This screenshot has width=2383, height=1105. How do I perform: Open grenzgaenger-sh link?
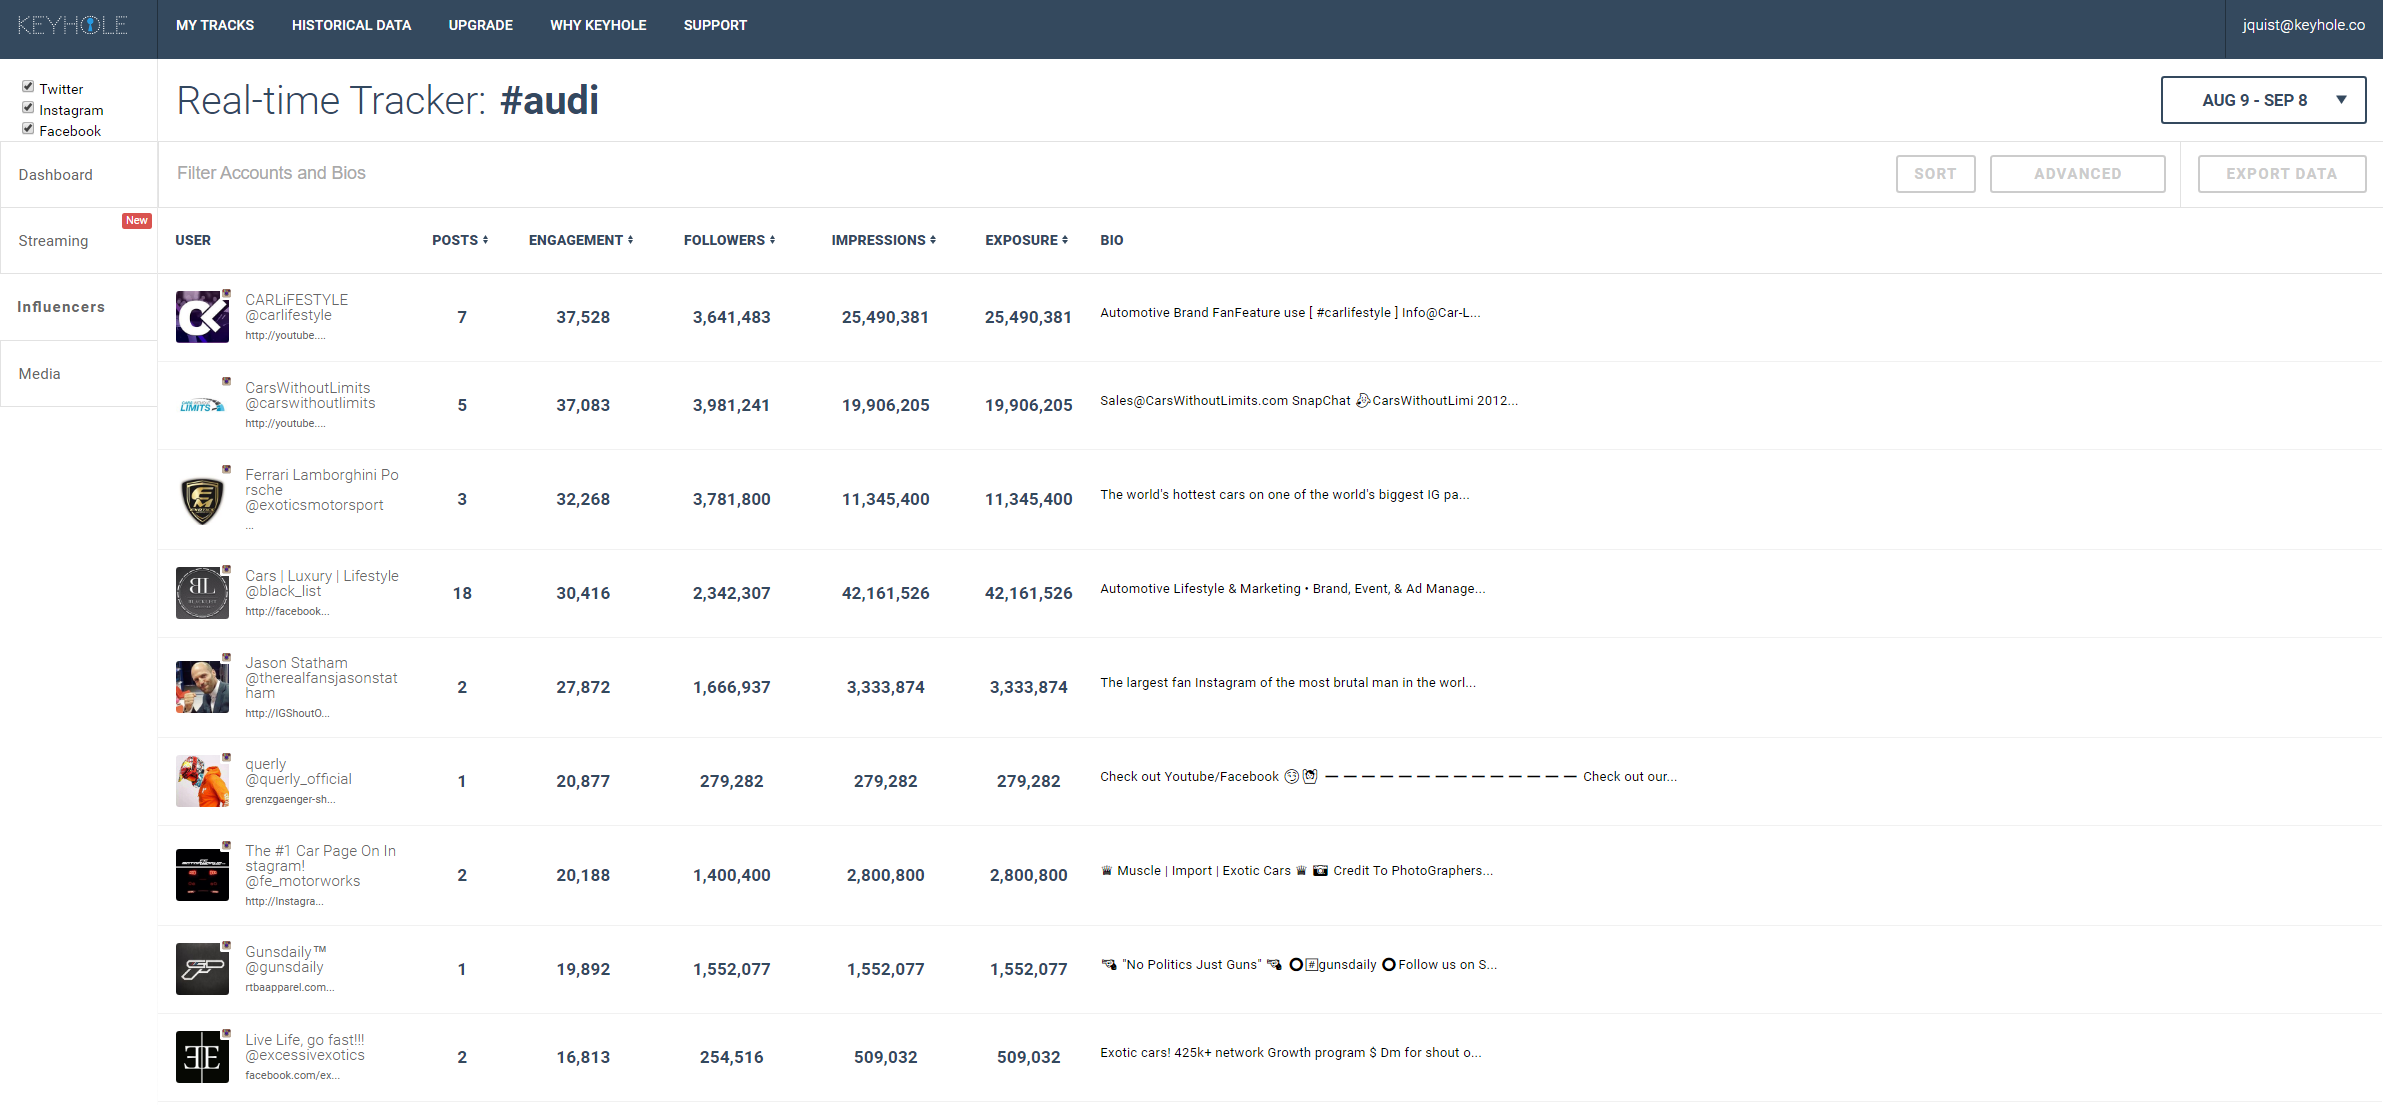click(x=290, y=800)
